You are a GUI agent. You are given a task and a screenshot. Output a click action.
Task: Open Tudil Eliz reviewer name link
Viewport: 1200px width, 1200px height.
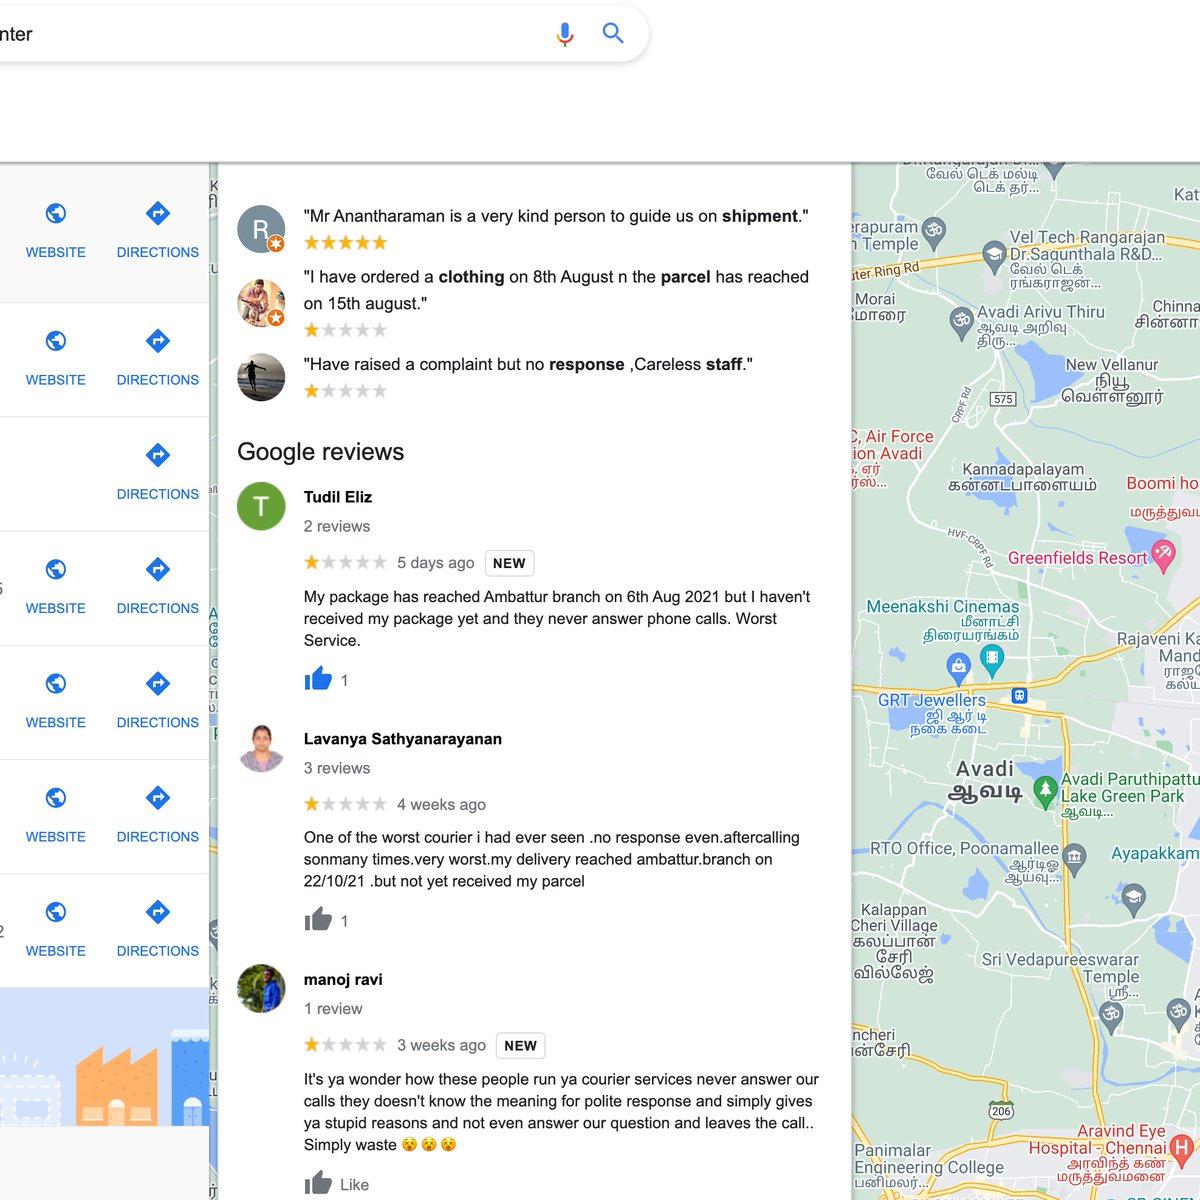338,497
